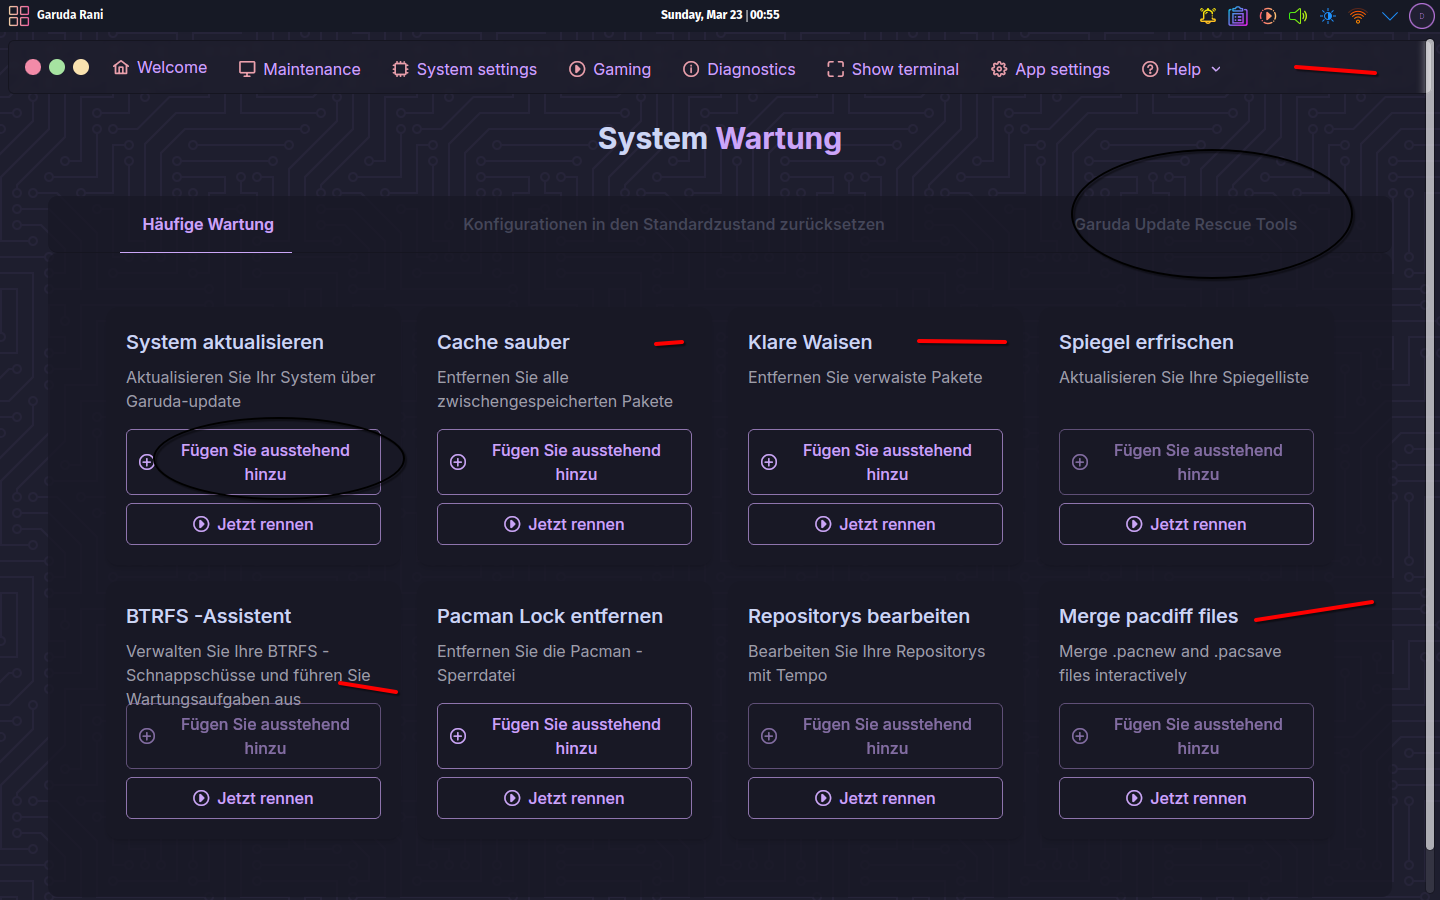Click the Klare Waisen card title
The height and width of the screenshot is (900, 1440).
click(810, 342)
